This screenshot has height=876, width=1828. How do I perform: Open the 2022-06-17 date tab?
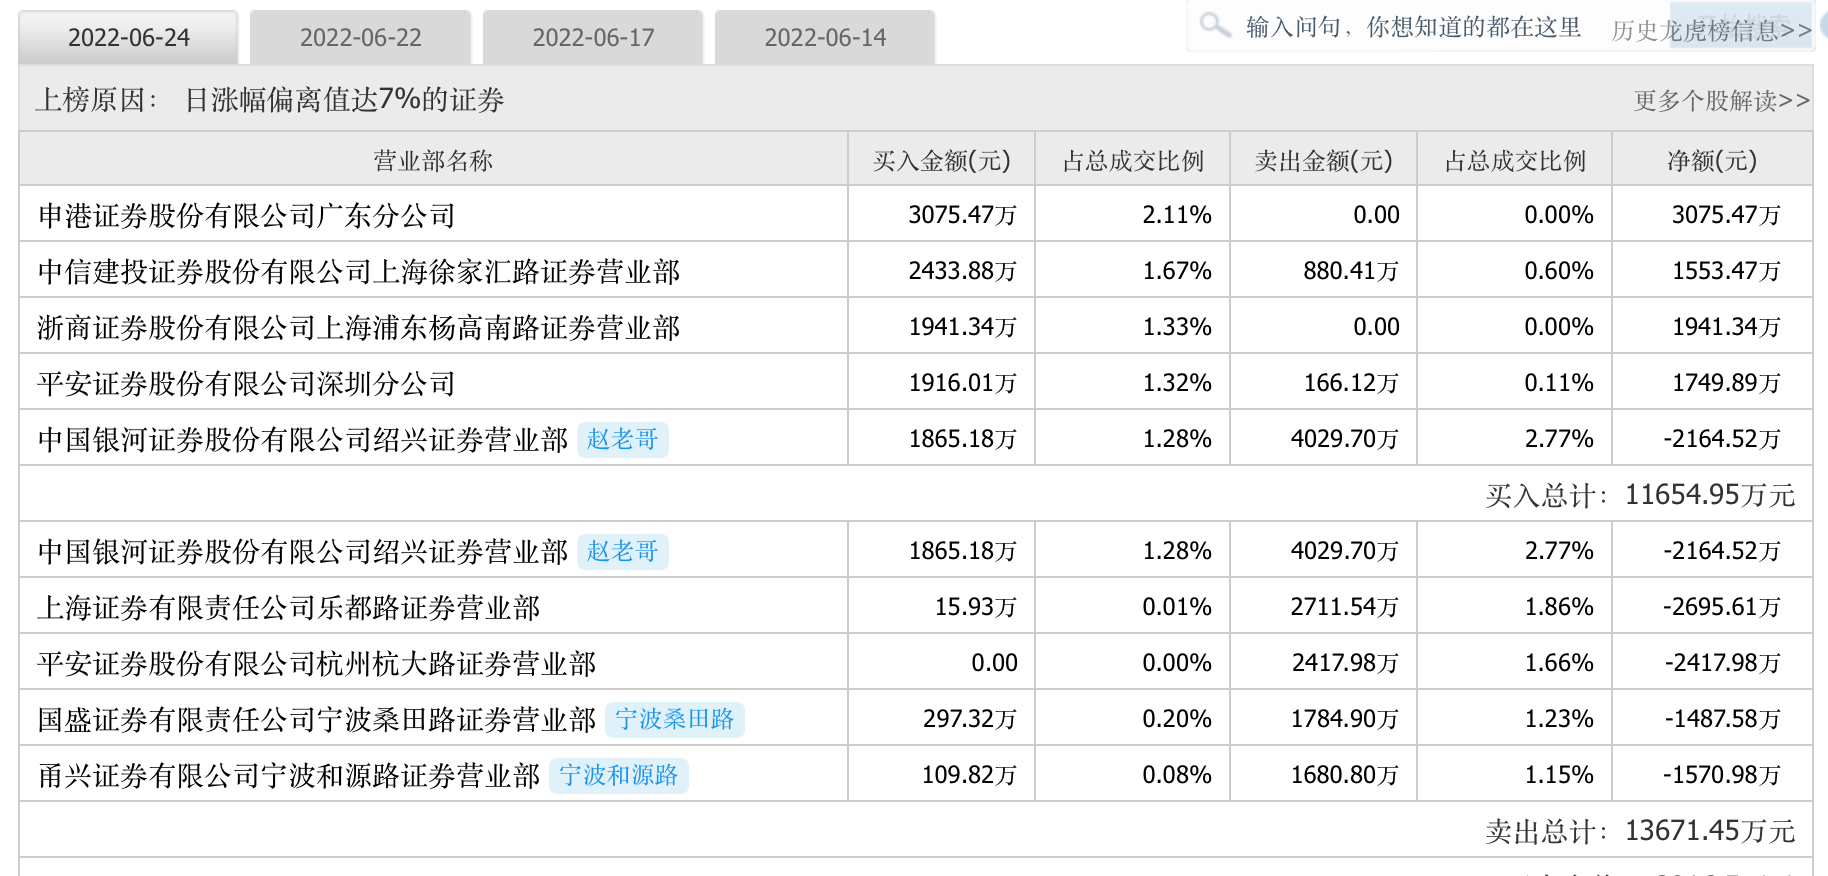click(x=593, y=38)
